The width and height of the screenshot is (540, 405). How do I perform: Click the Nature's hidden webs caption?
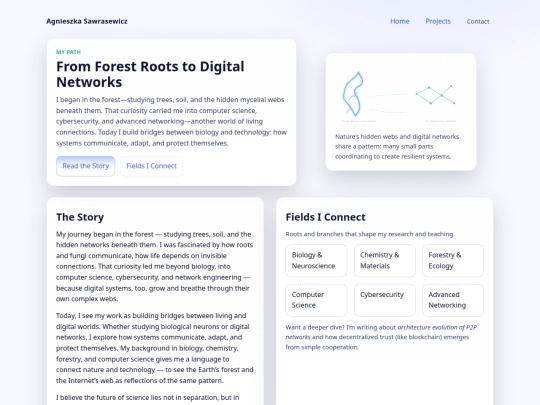point(397,146)
